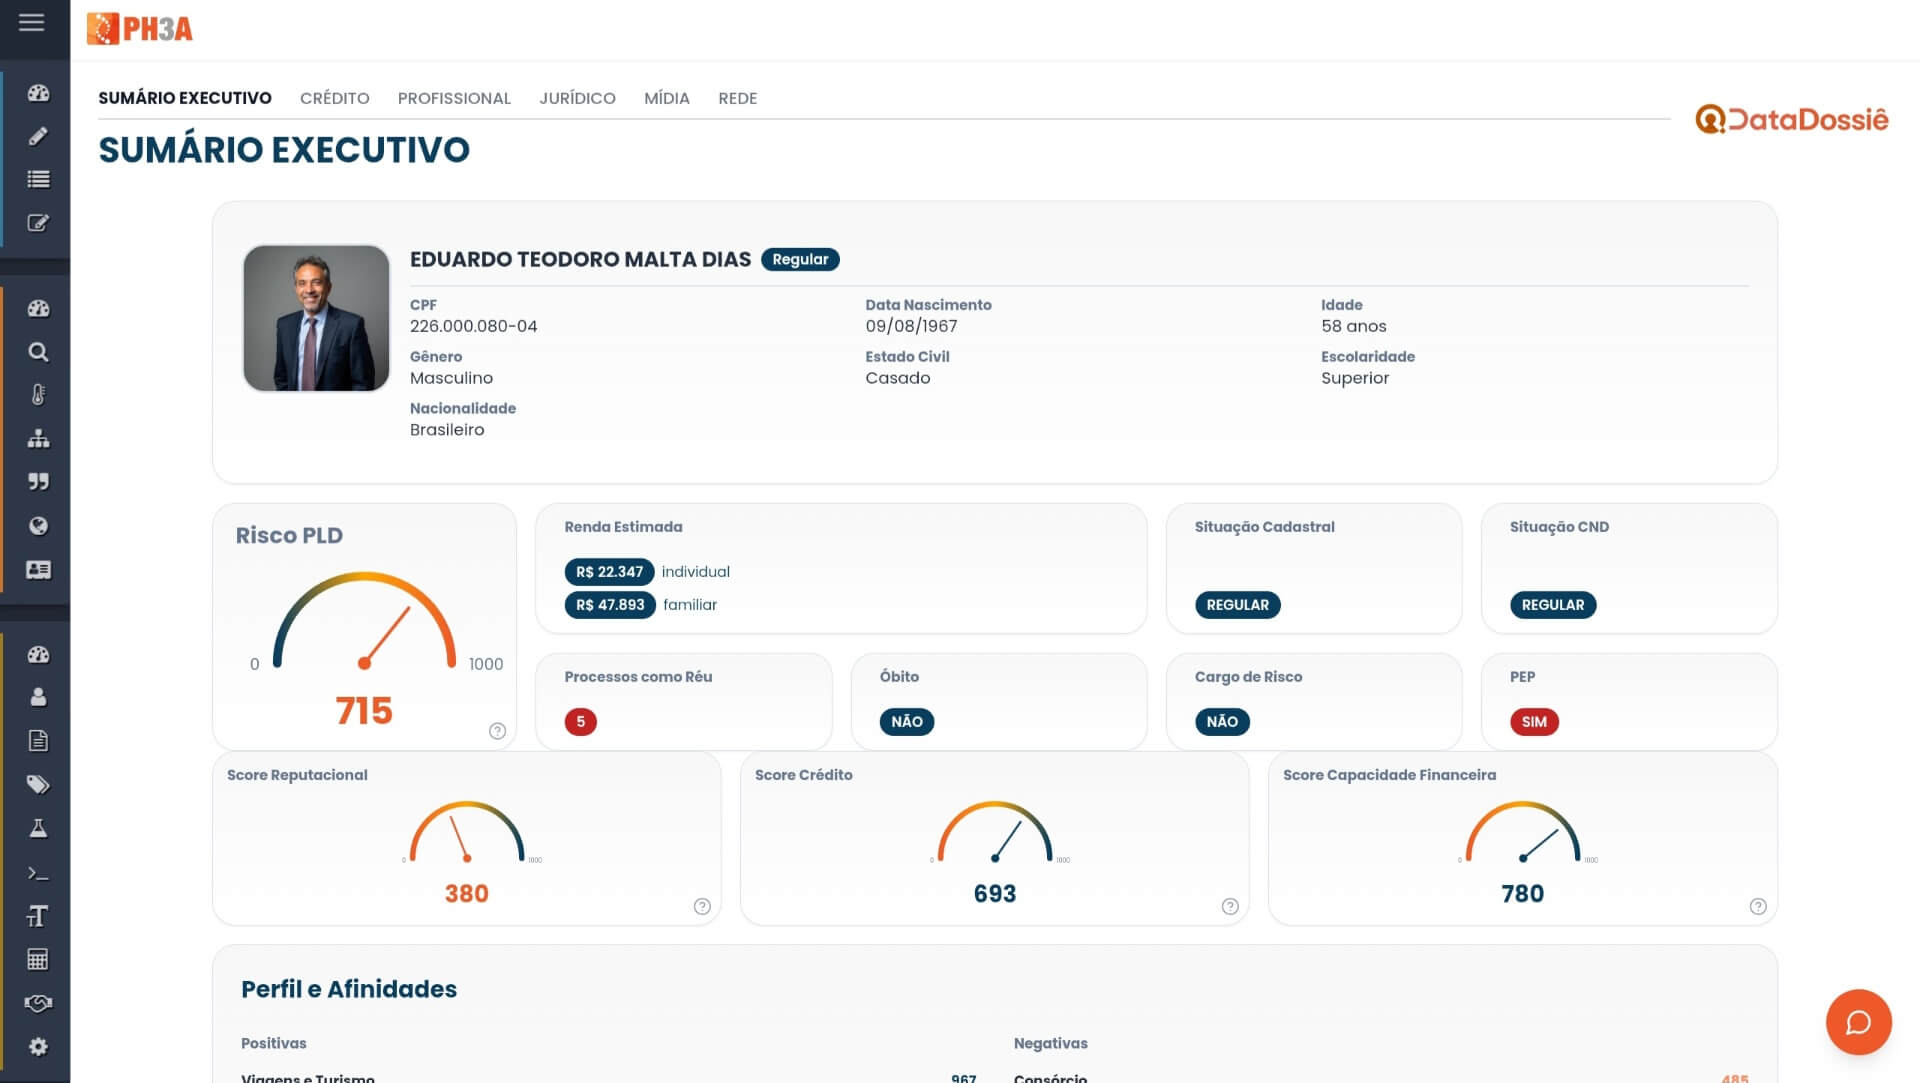
Task: Click Eduardo's profile photo thumbnail
Action: [316, 318]
